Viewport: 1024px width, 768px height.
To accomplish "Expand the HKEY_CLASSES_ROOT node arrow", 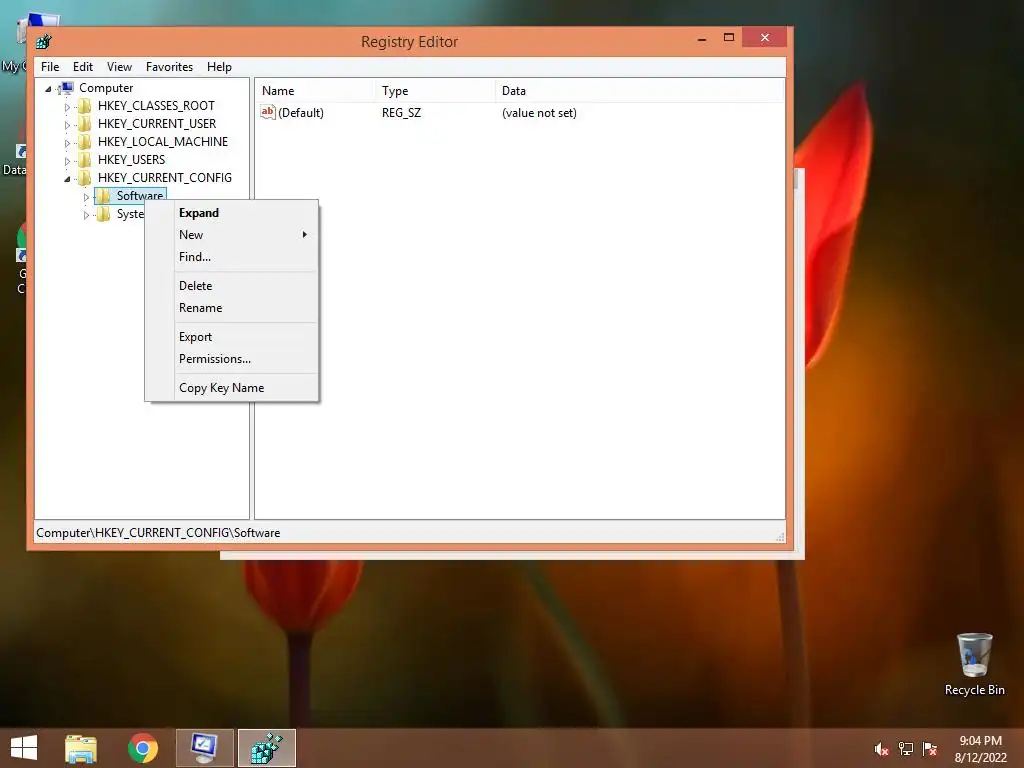I will pos(67,106).
